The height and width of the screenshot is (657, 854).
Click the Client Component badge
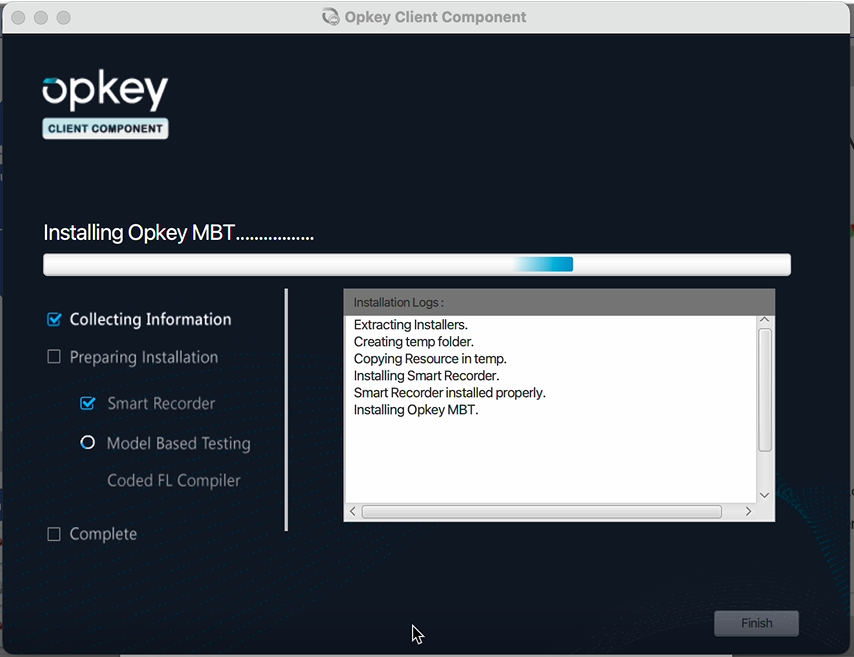tap(105, 129)
